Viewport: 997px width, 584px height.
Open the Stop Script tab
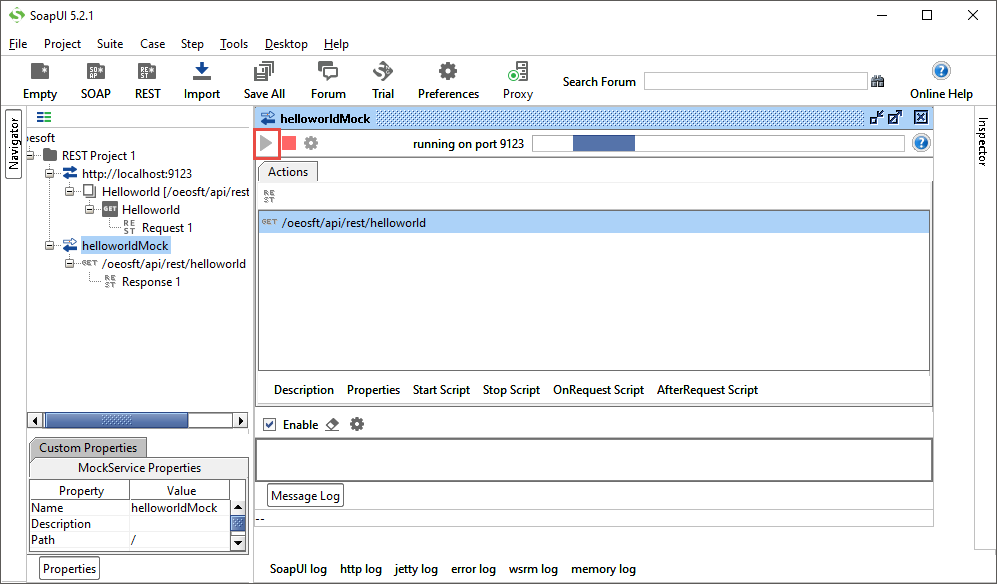[x=511, y=390]
